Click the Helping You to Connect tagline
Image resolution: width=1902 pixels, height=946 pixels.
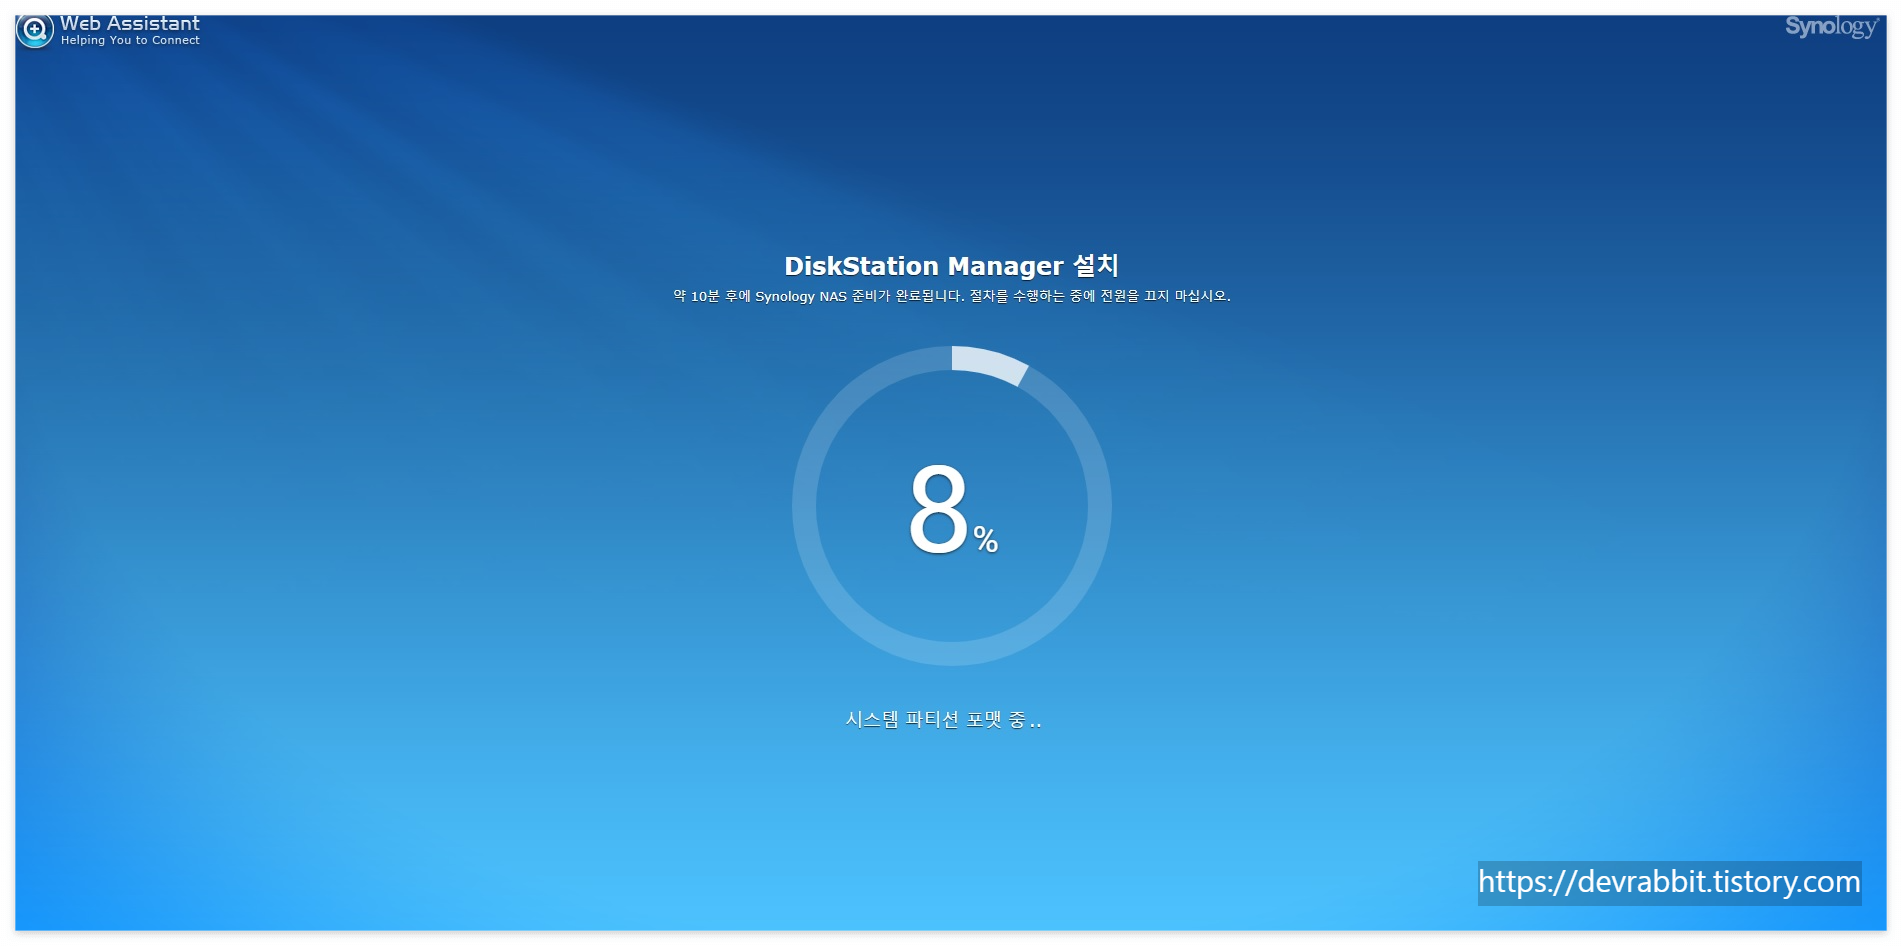[x=131, y=40]
